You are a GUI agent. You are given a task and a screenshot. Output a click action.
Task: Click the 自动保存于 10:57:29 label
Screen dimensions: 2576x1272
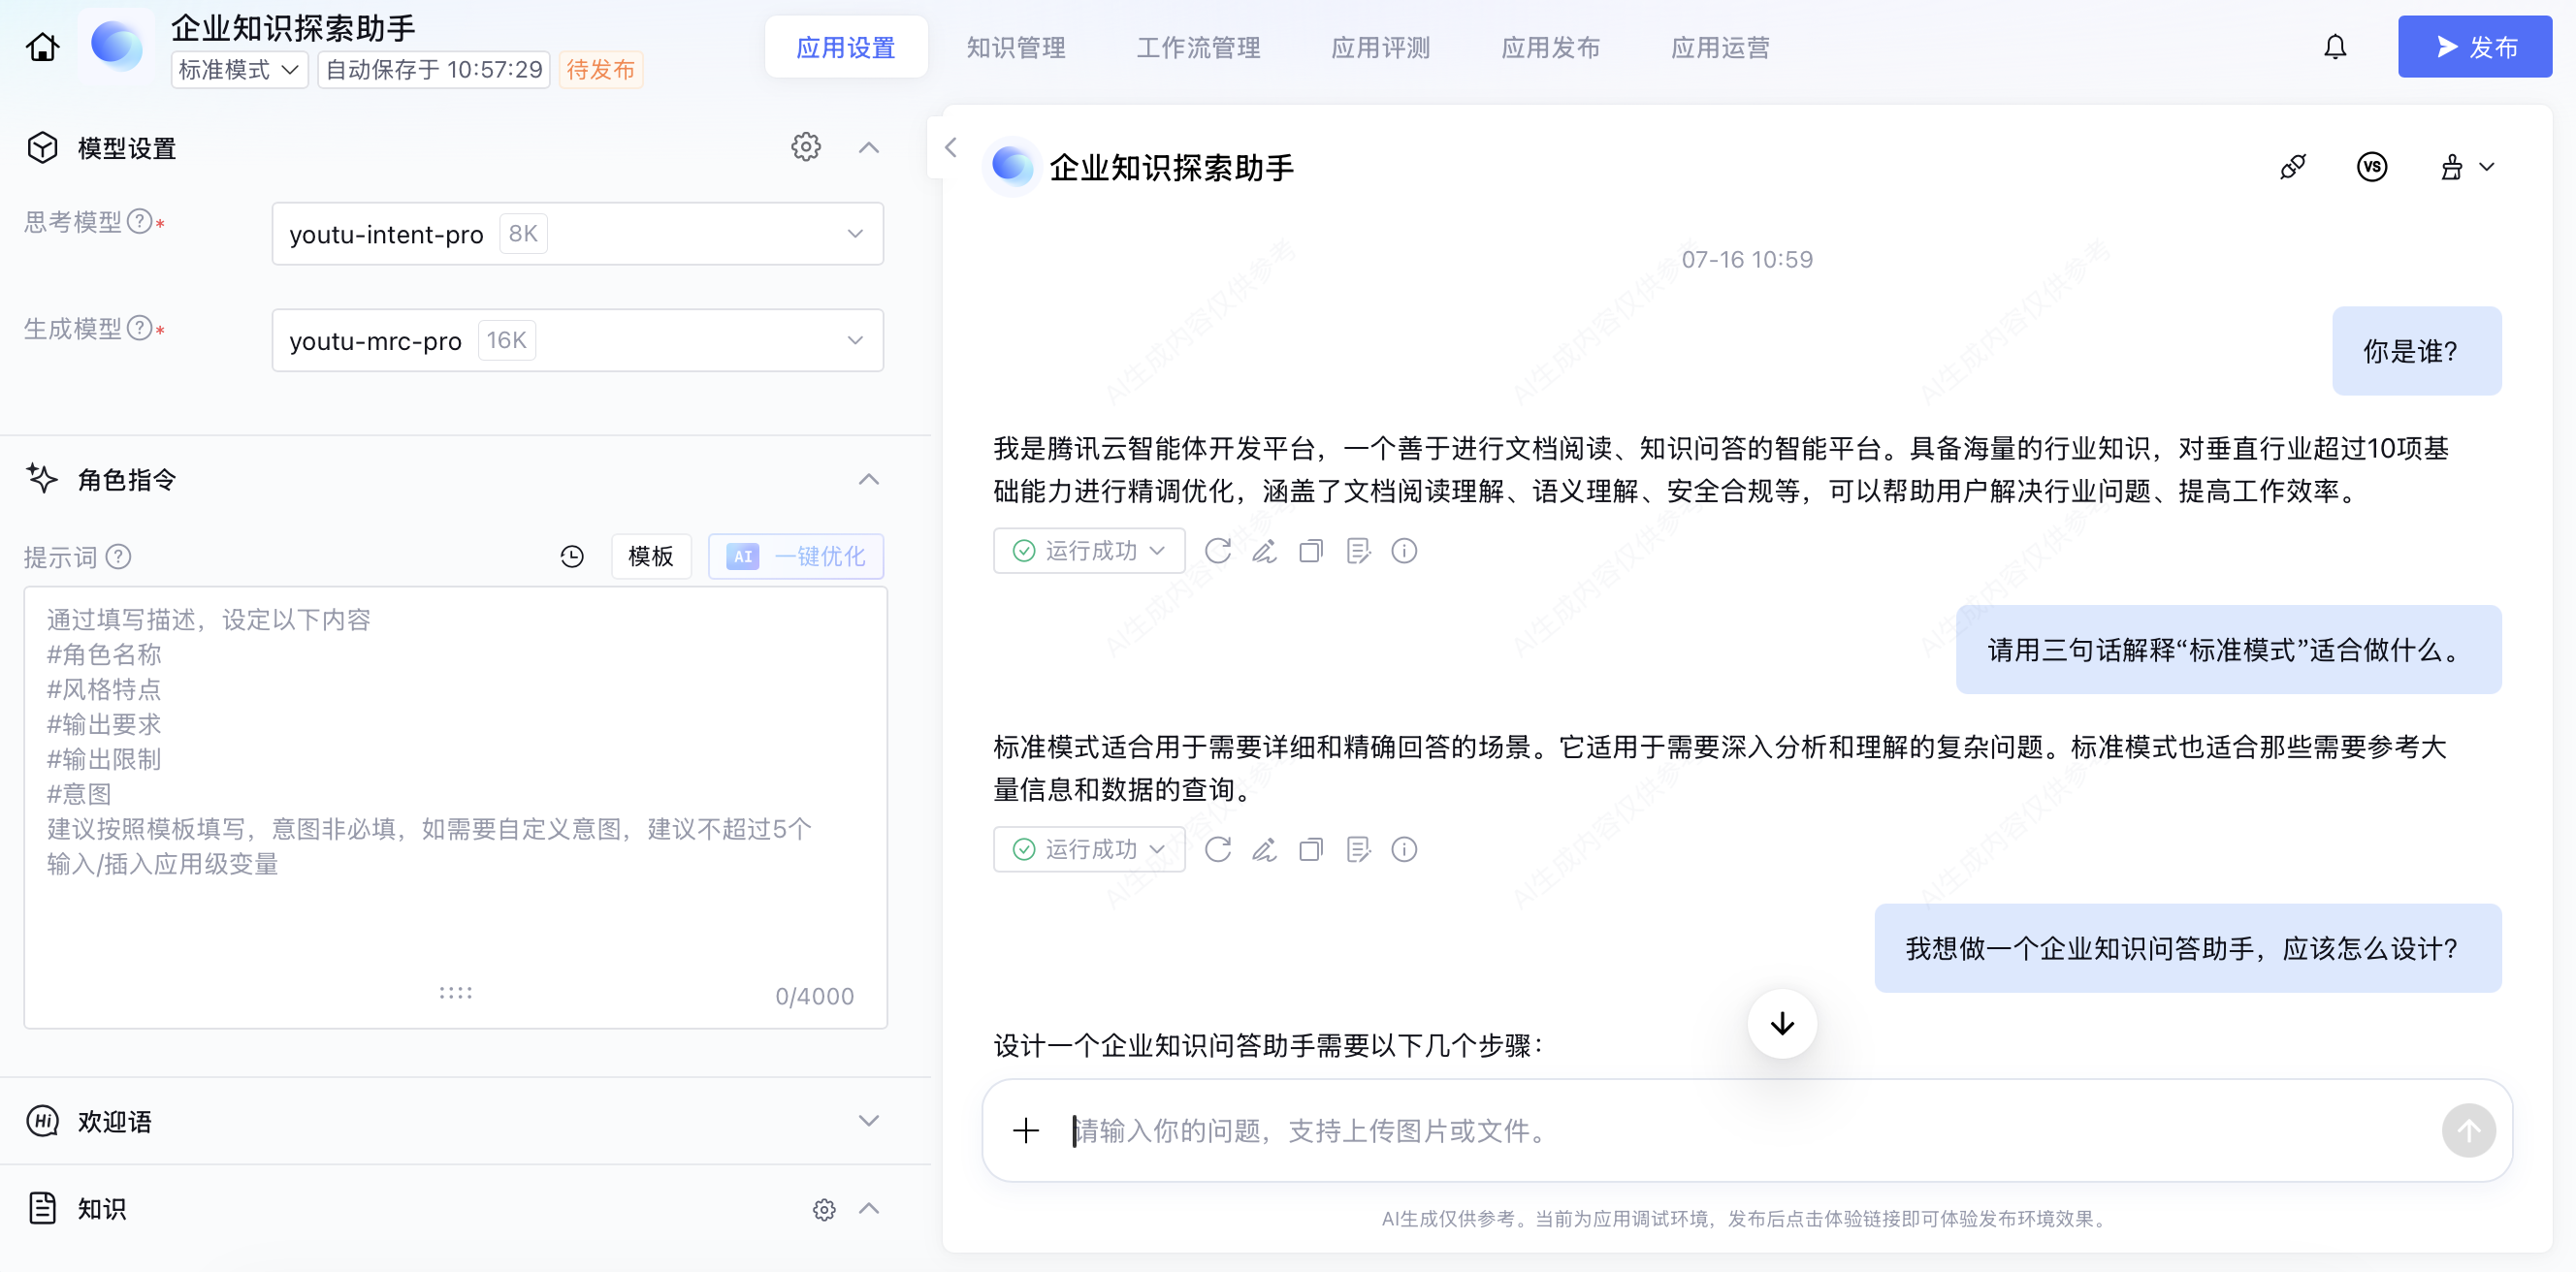(434, 70)
